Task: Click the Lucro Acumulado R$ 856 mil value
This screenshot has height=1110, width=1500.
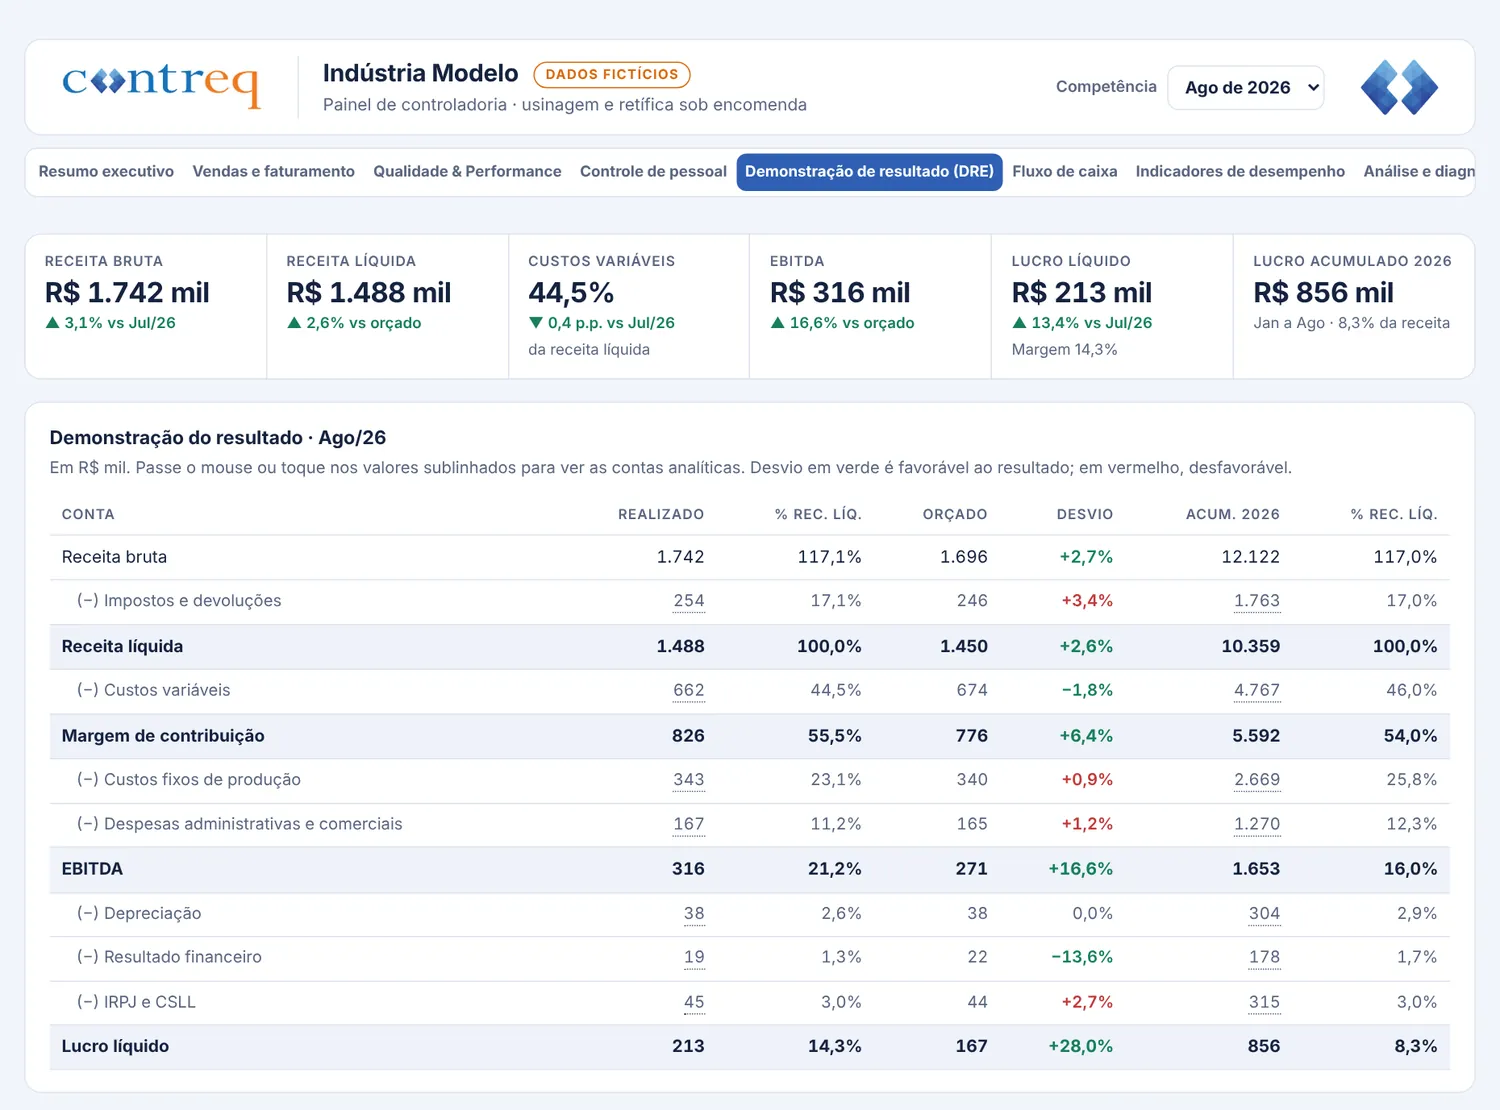Action: pos(1323,292)
